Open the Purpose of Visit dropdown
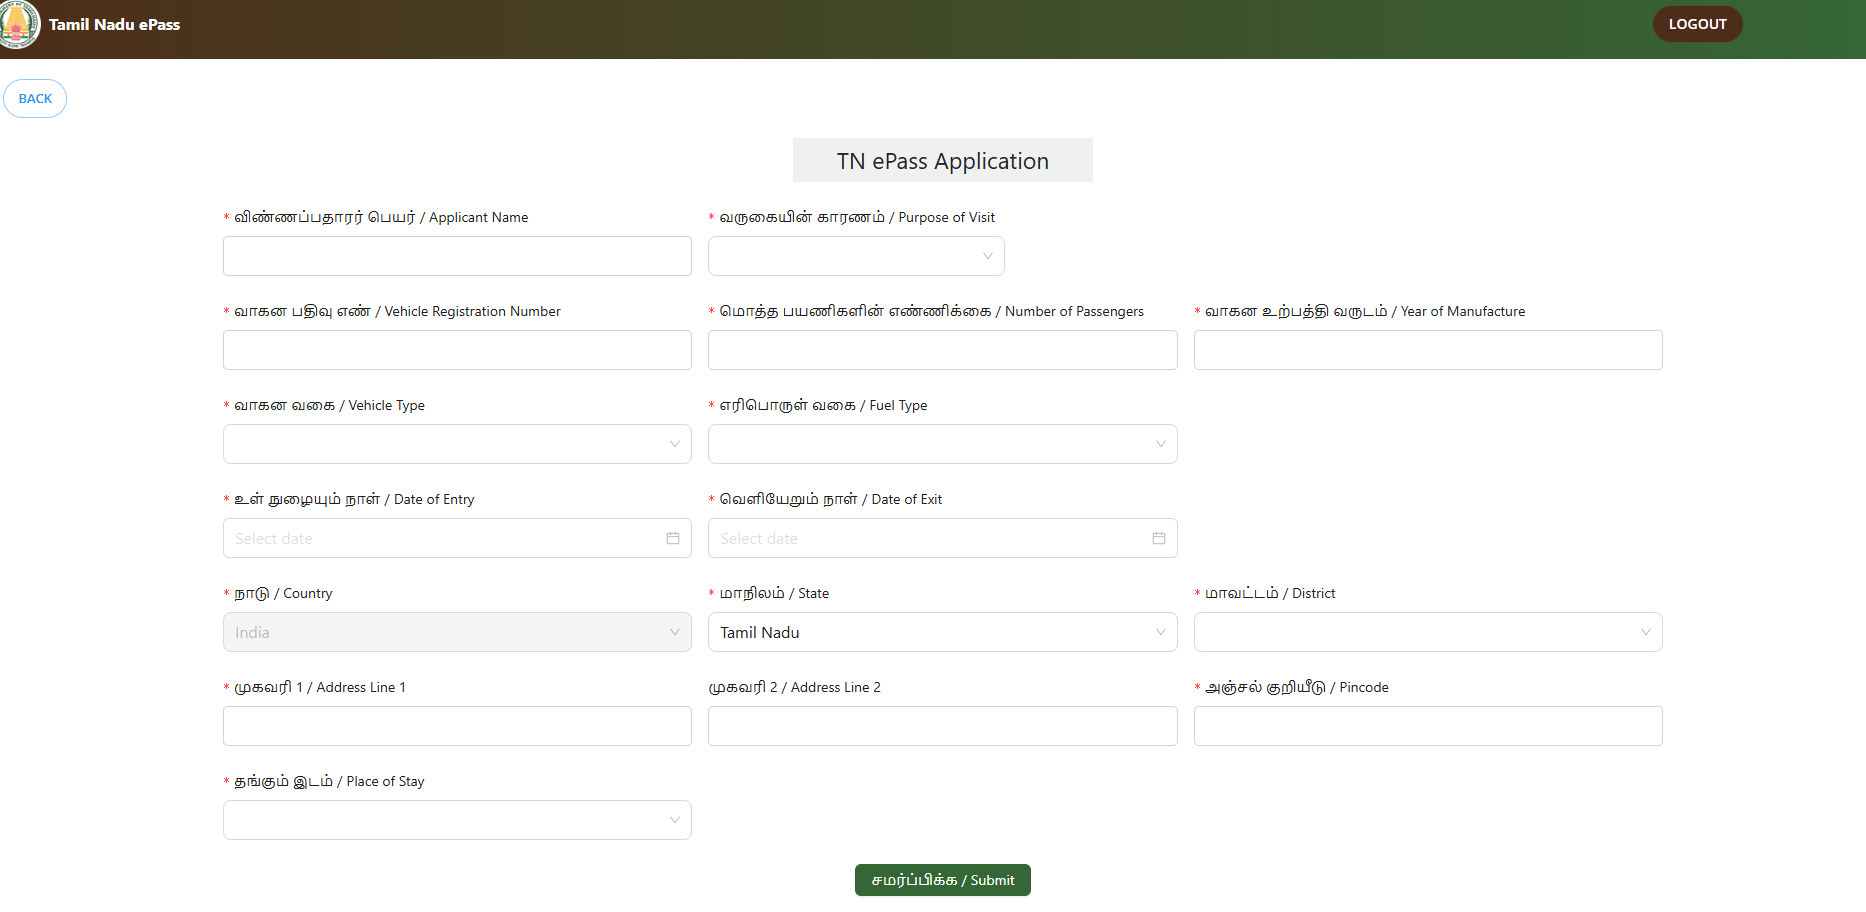The width and height of the screenshot is (1866, 912). tap(856, 256)
